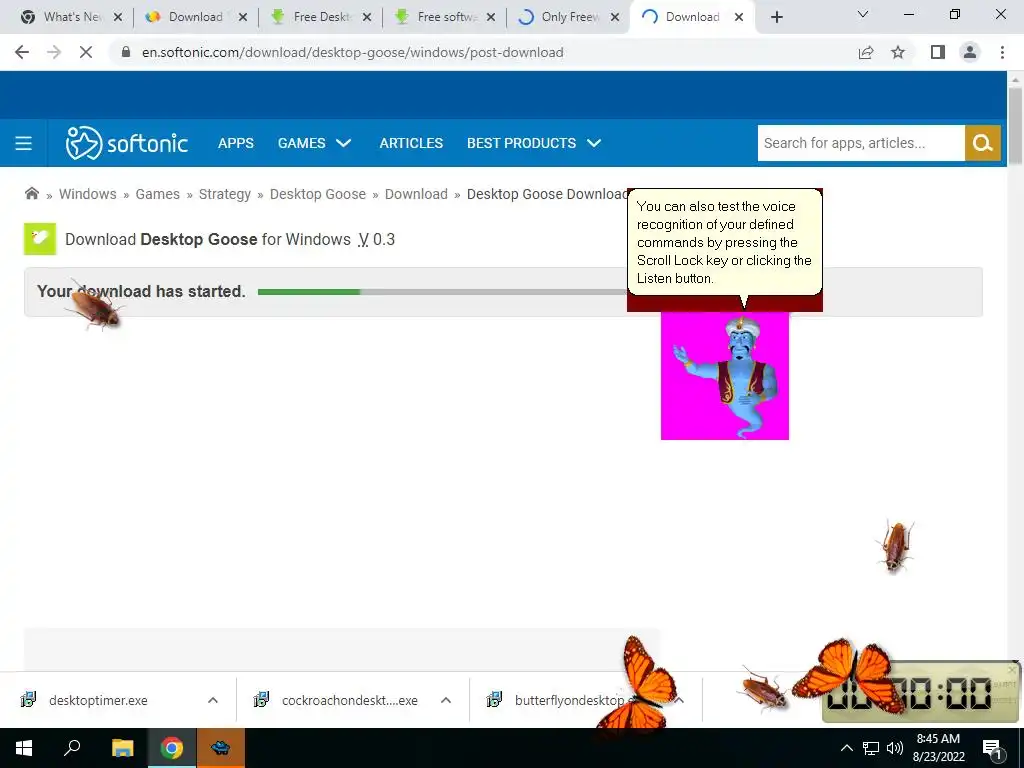1024x768 pixels.
Task: Click the blue genie assistant character
Action: click(725, 376)
